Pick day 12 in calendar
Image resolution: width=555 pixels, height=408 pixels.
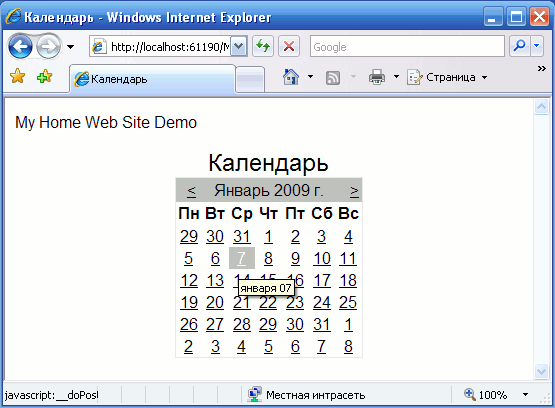[189, 280]
